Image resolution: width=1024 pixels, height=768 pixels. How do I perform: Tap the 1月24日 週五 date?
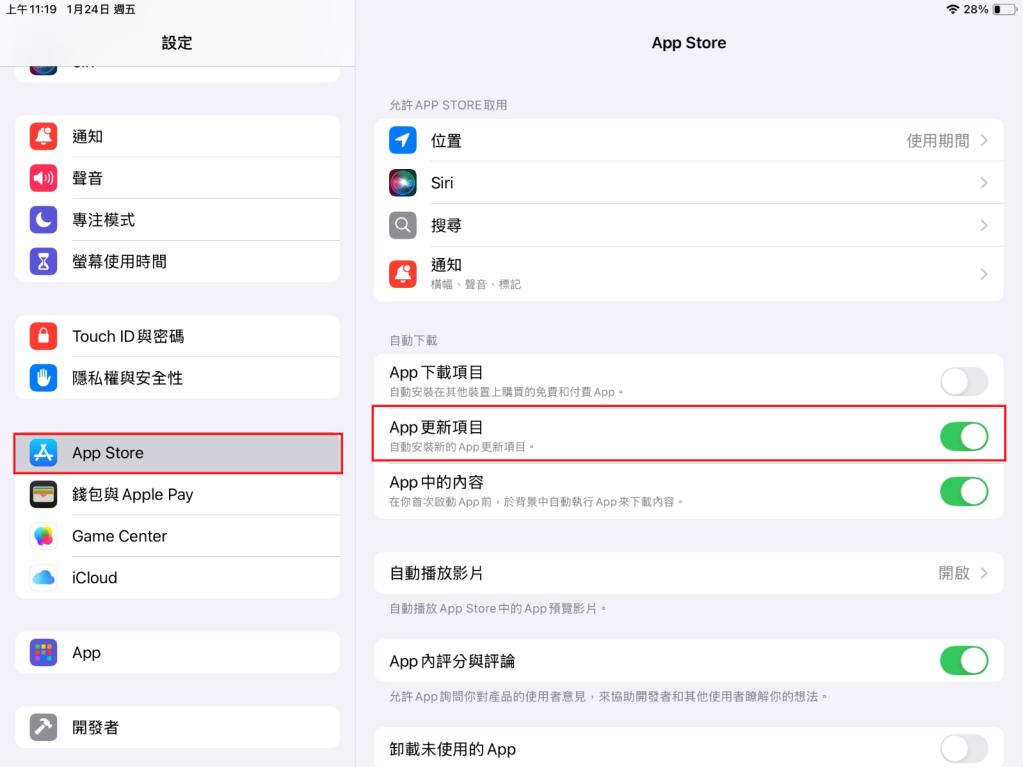[x=101, y=9]
